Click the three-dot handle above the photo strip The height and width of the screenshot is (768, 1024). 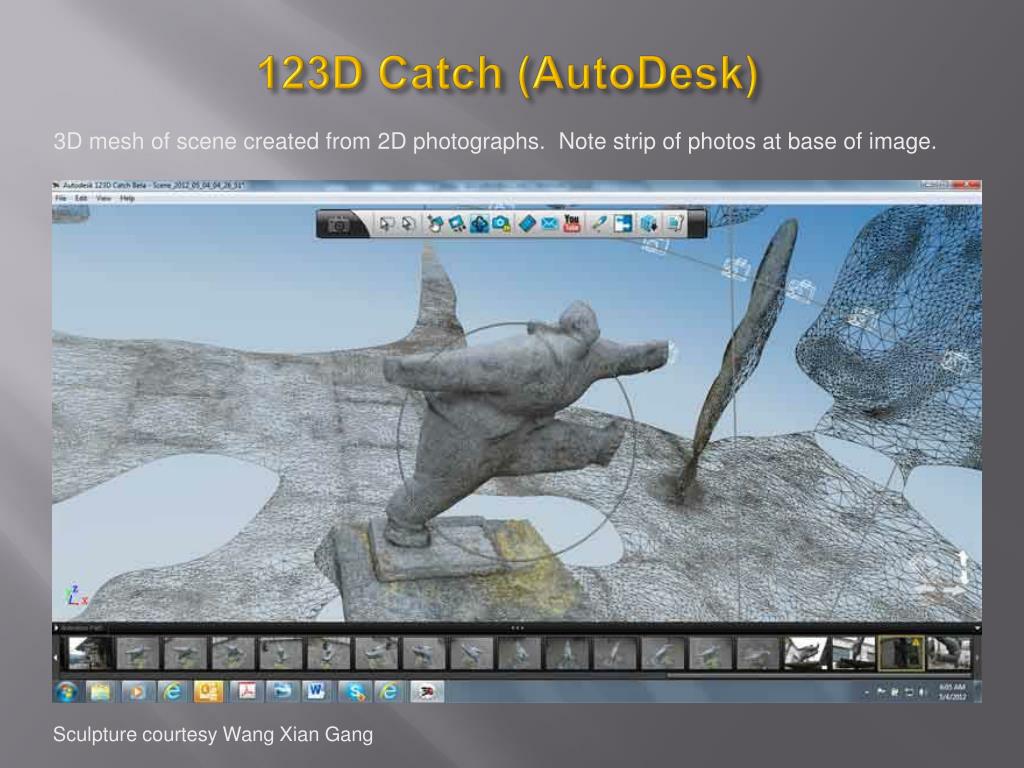pyautogui.click(x=517, y=628)
